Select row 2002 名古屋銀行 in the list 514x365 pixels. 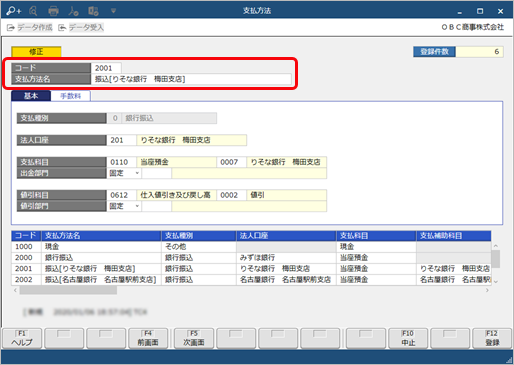pos(251,280)
